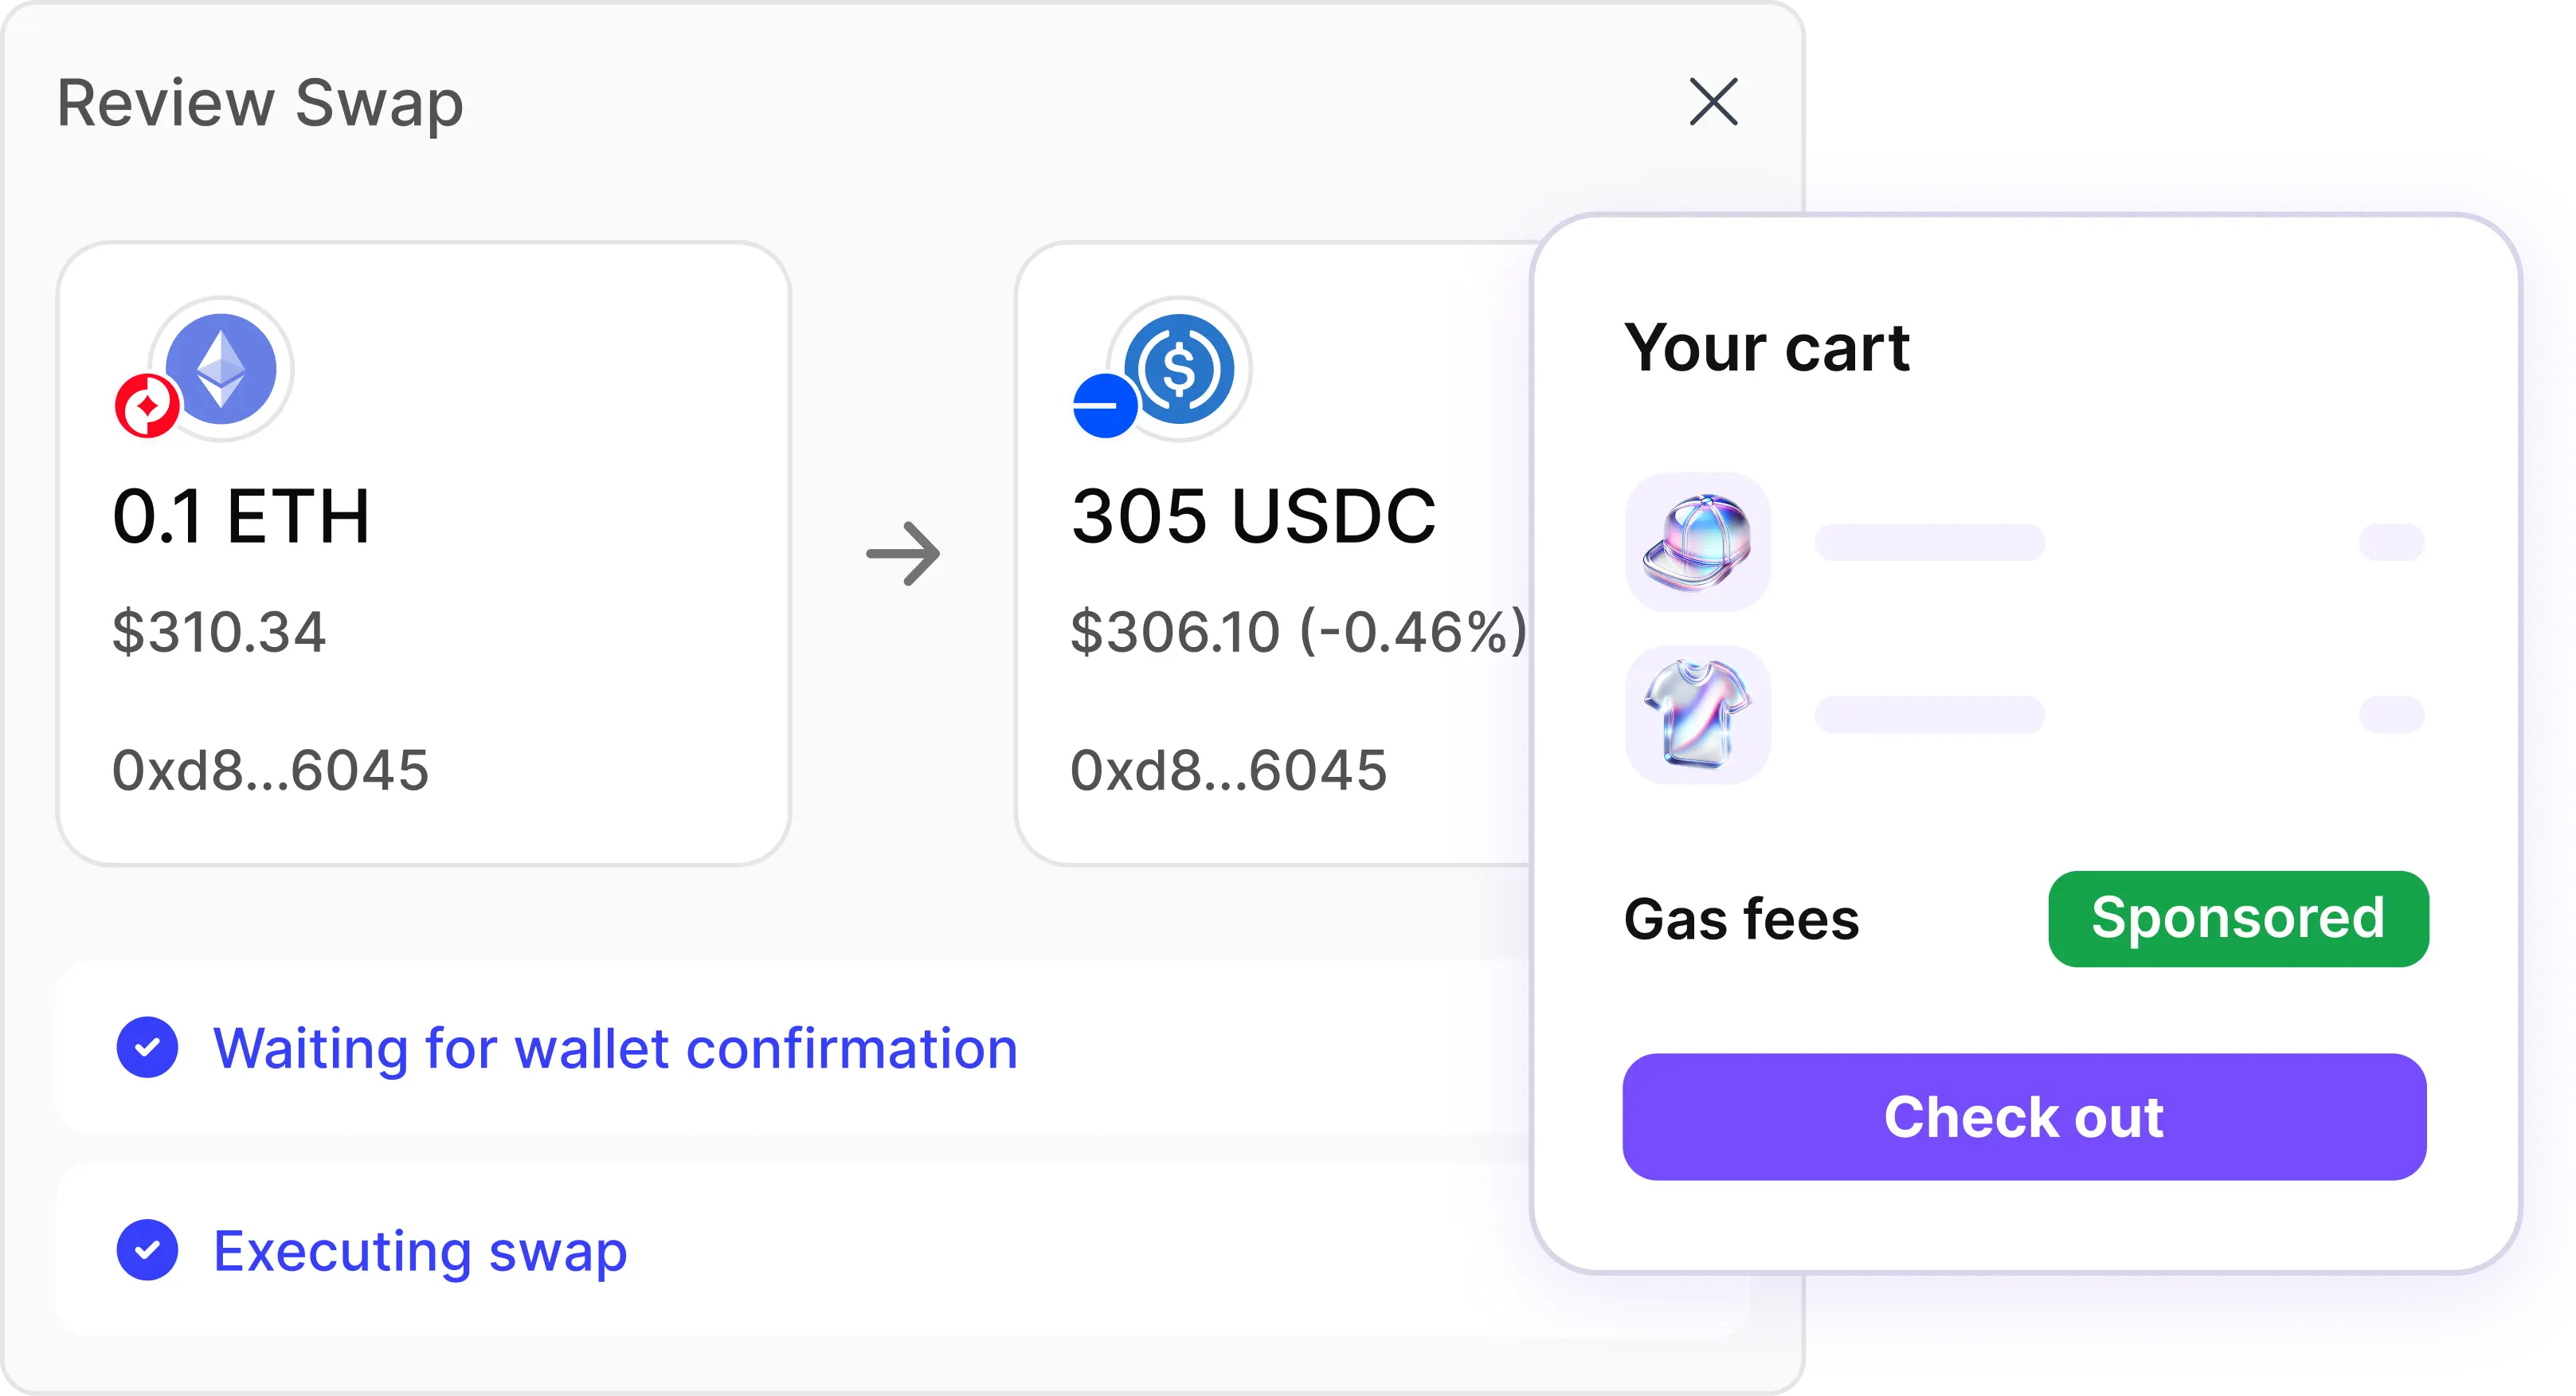This screenshot has width=2576, height=1396.
Task: Close the Review Swap dialog
Action: tap(1713, 102)
